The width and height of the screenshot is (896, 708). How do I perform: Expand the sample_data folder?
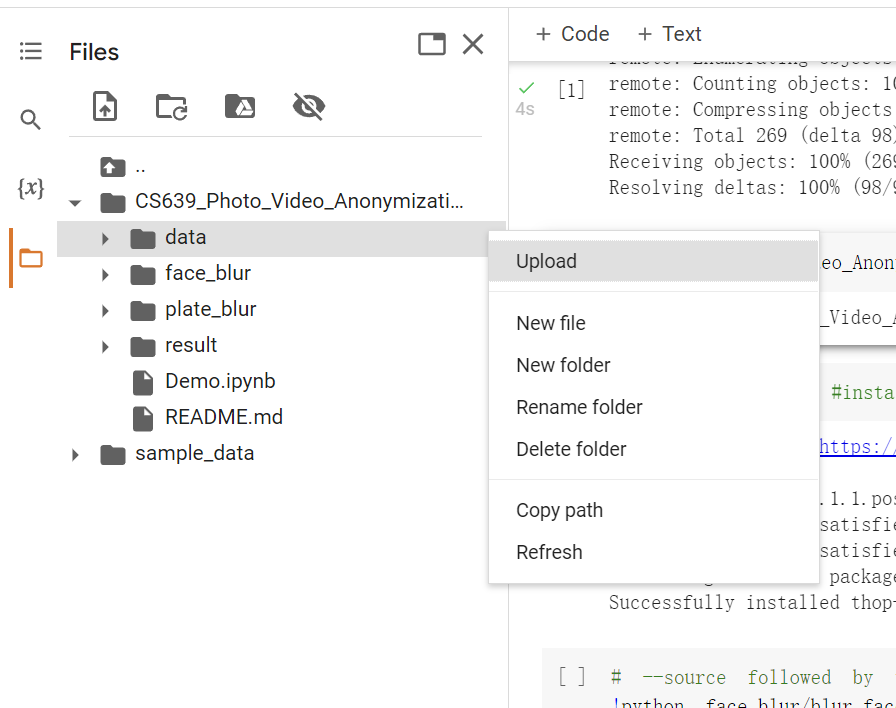pos(75,453)
